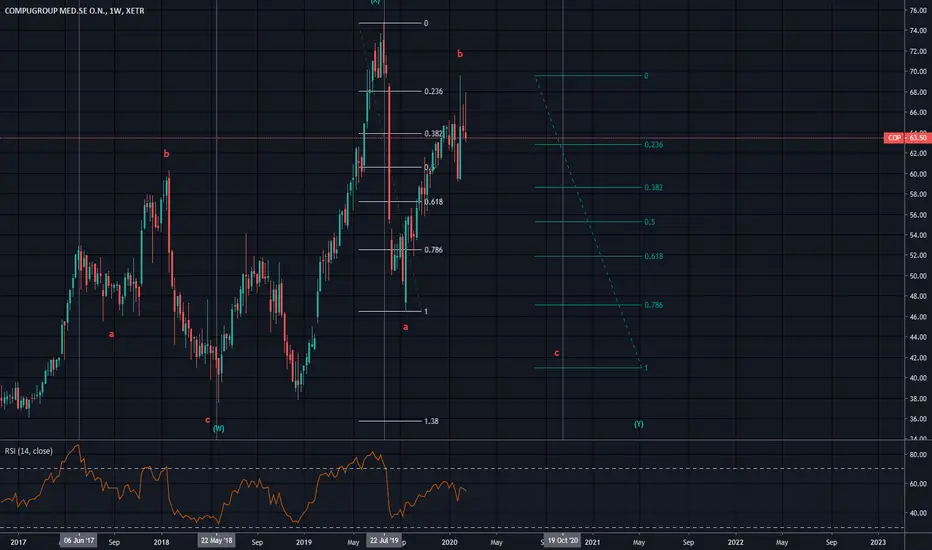Select the (W) wave label
The width and height of the screenshot is (932, 550).
(219, 429)
